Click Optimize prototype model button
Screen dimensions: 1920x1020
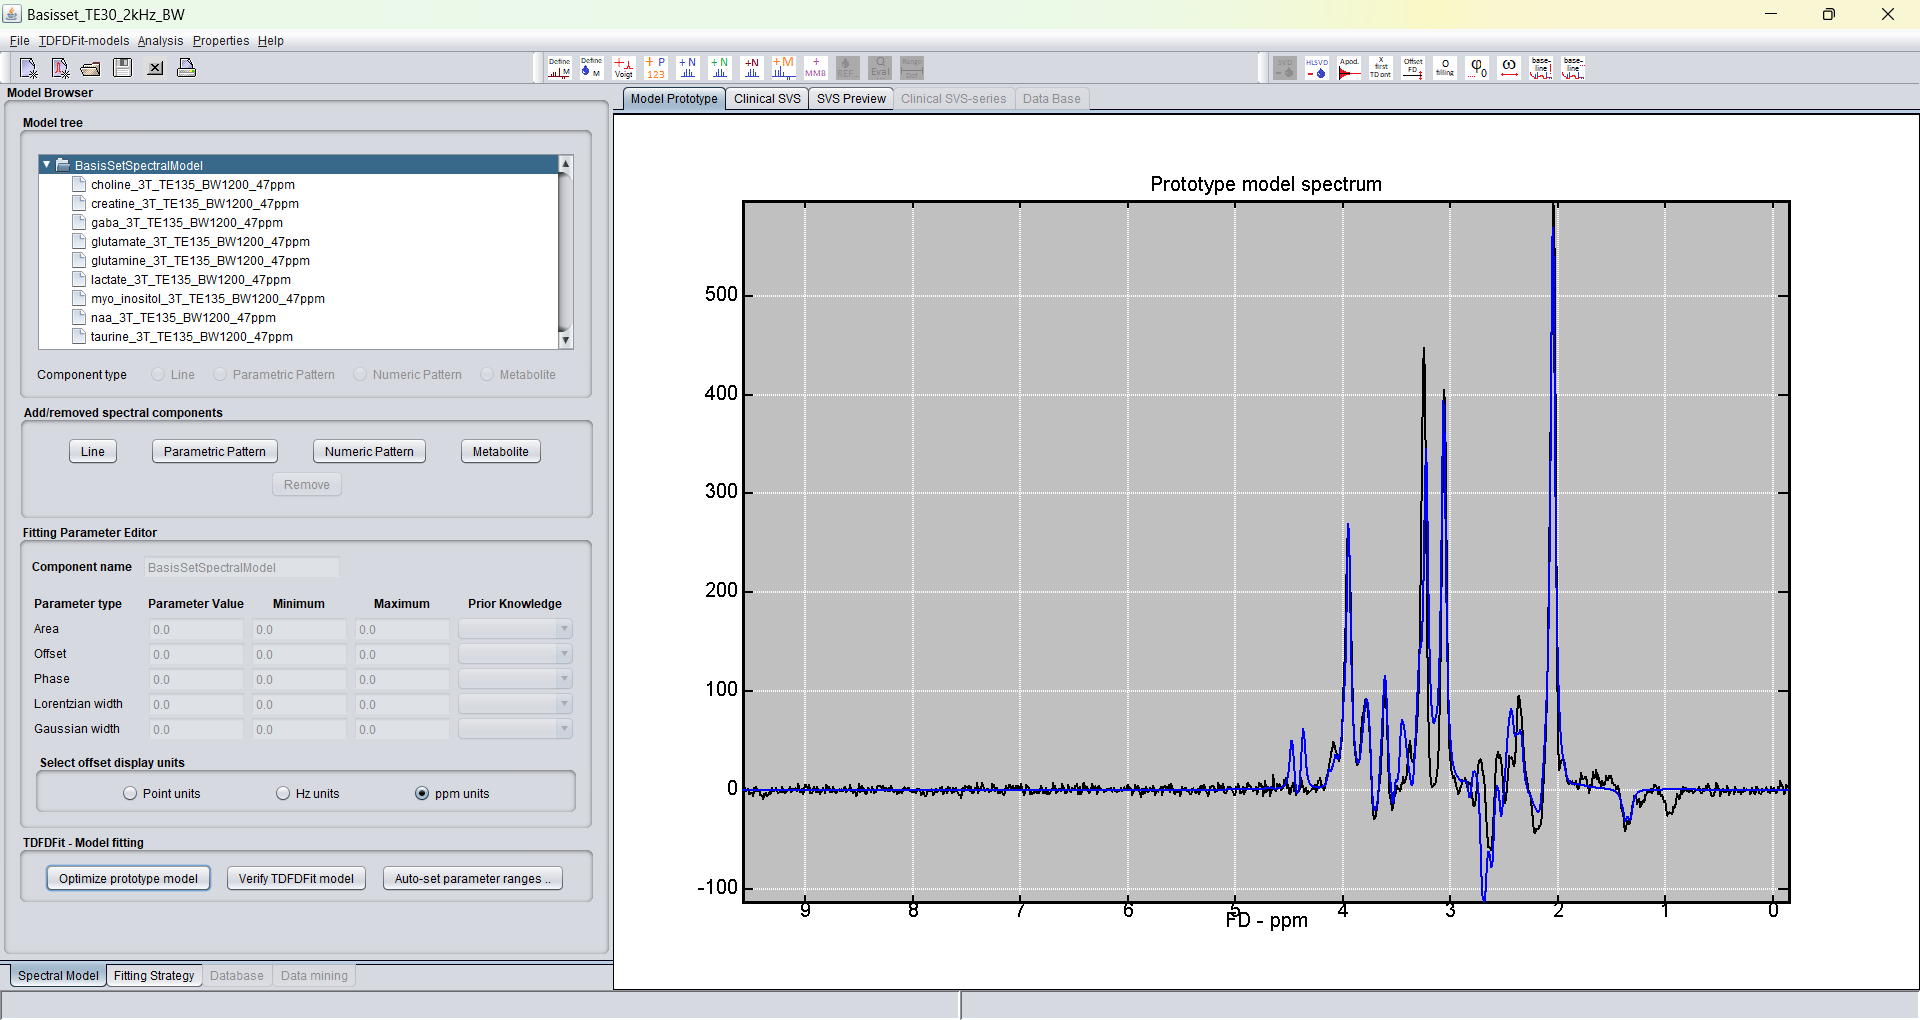128,879
